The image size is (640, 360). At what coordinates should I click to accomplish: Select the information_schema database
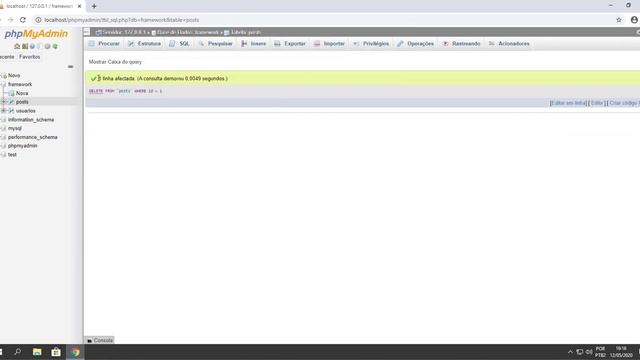(31, 120)
